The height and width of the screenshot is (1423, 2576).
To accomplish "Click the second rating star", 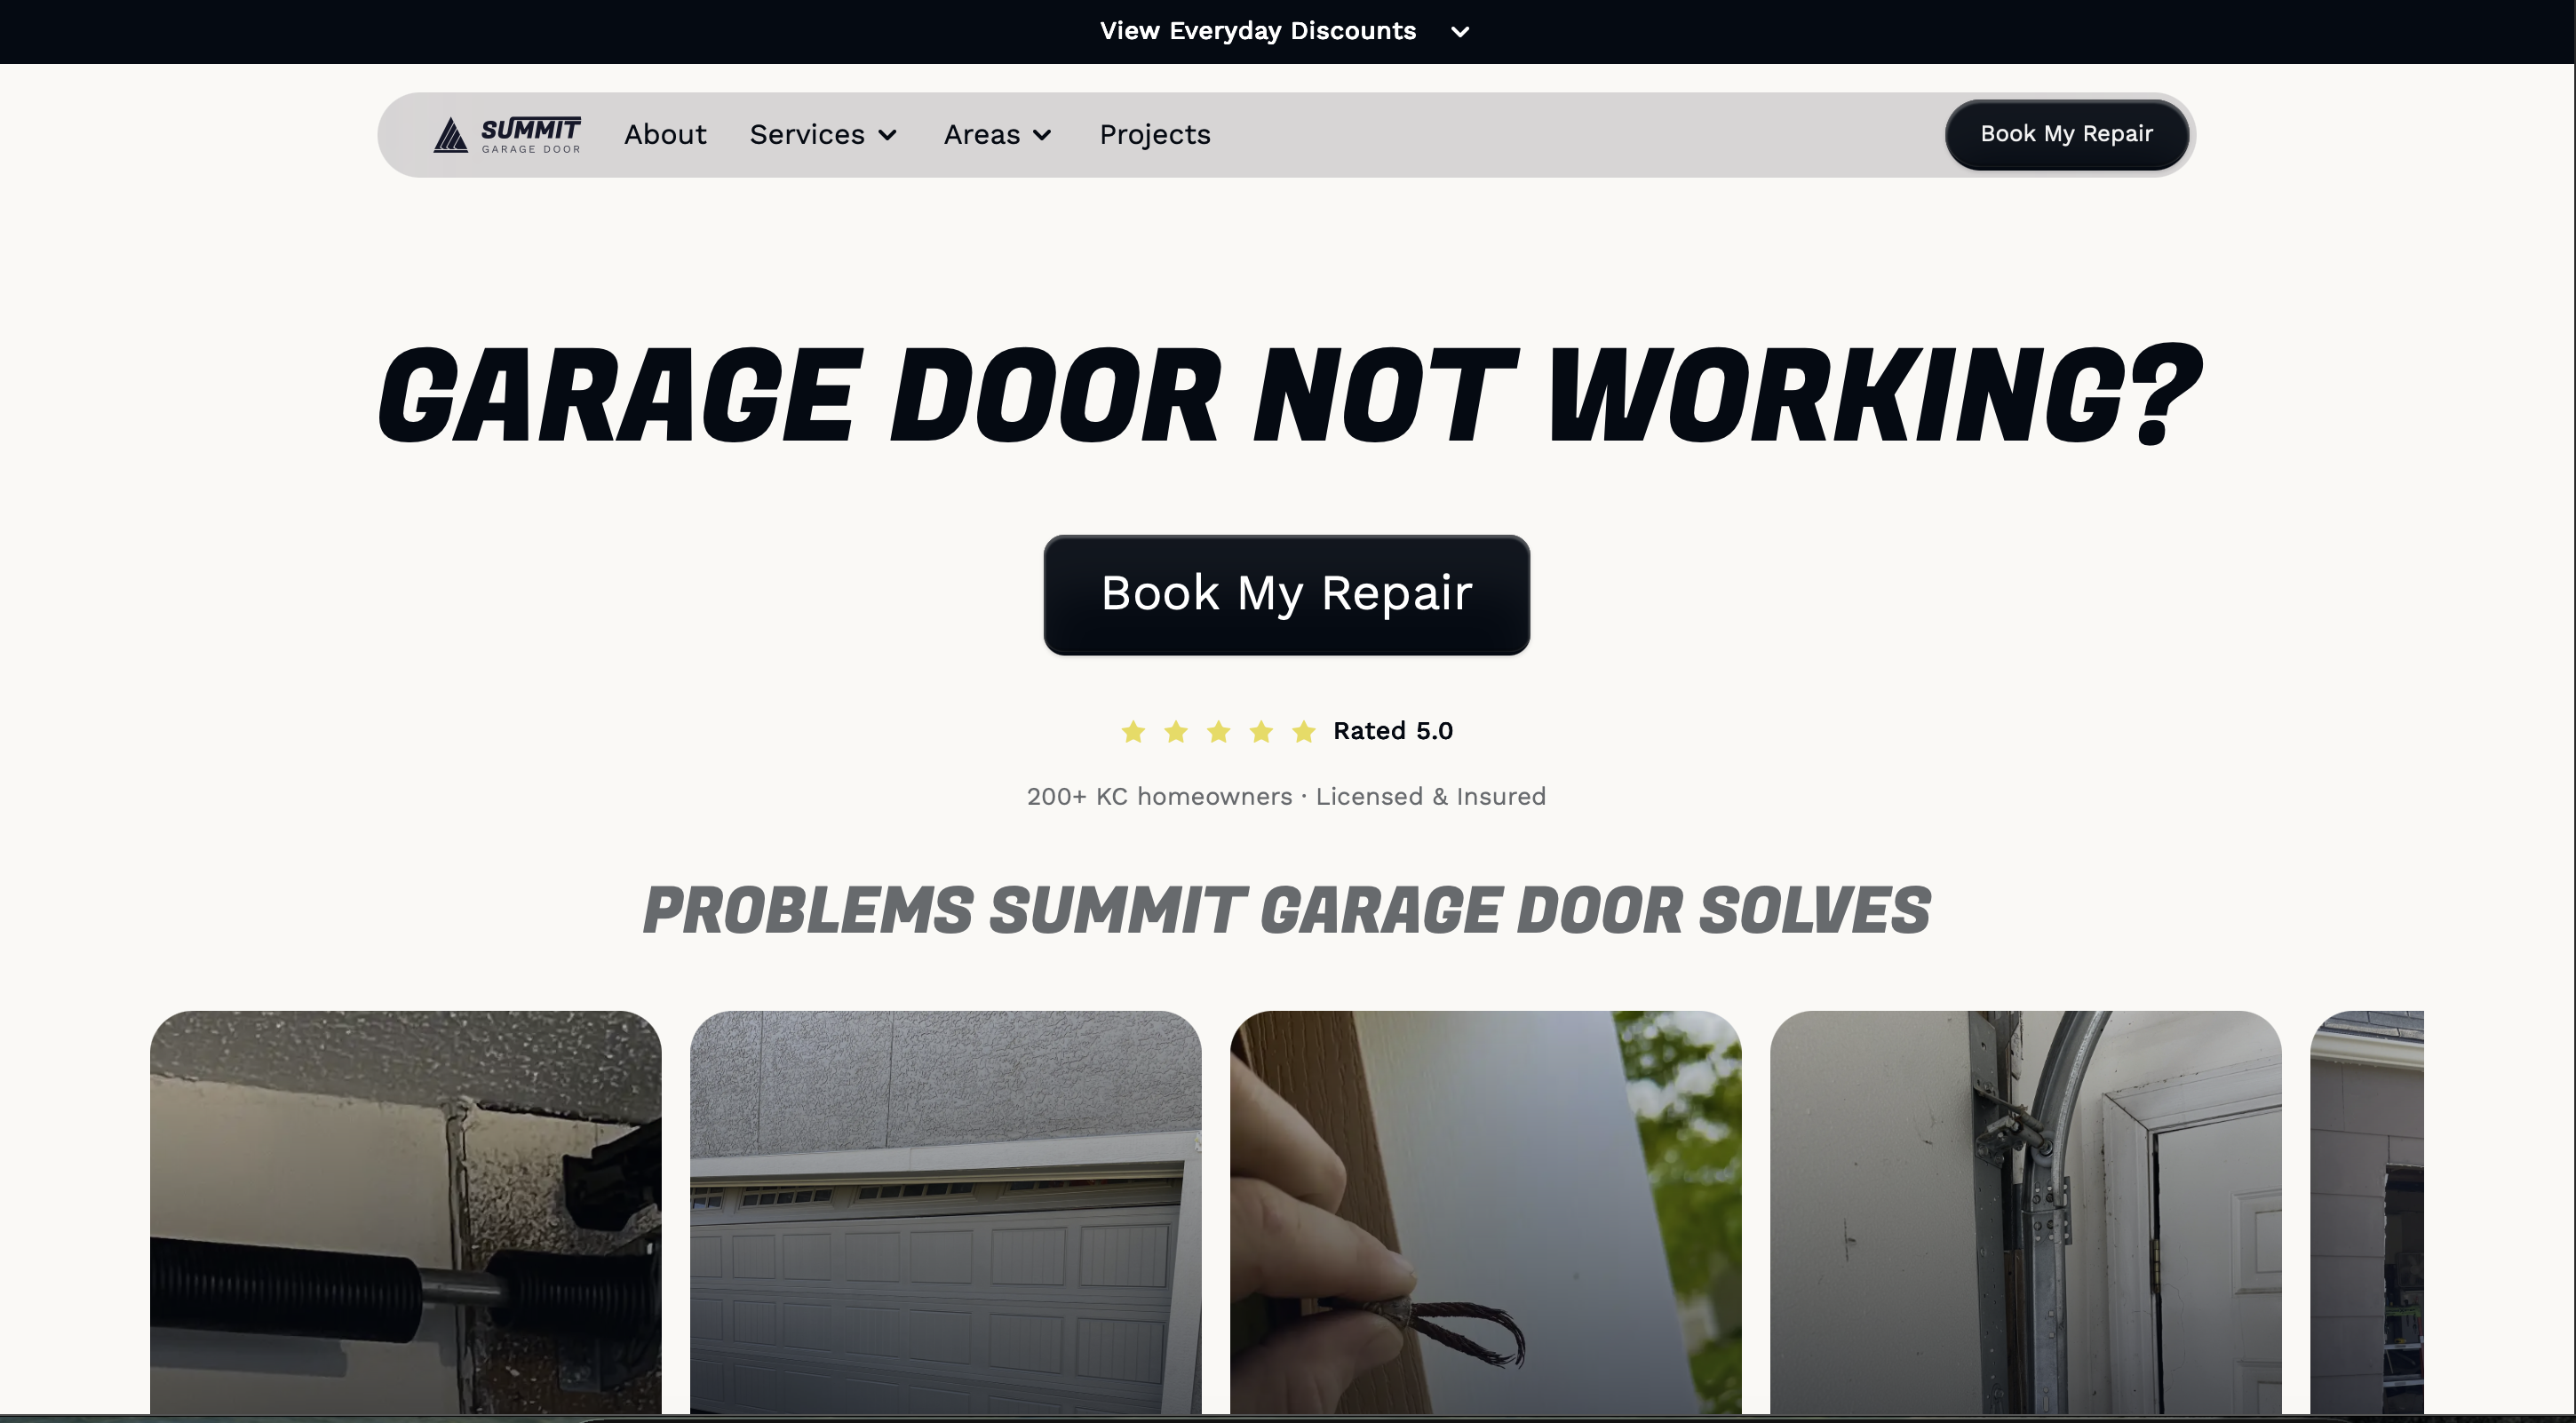I will (1176, 732).
